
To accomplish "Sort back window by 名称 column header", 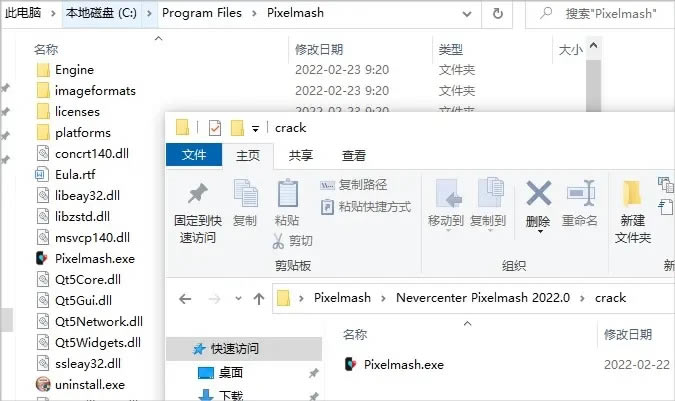I will (x=46, y=49).
